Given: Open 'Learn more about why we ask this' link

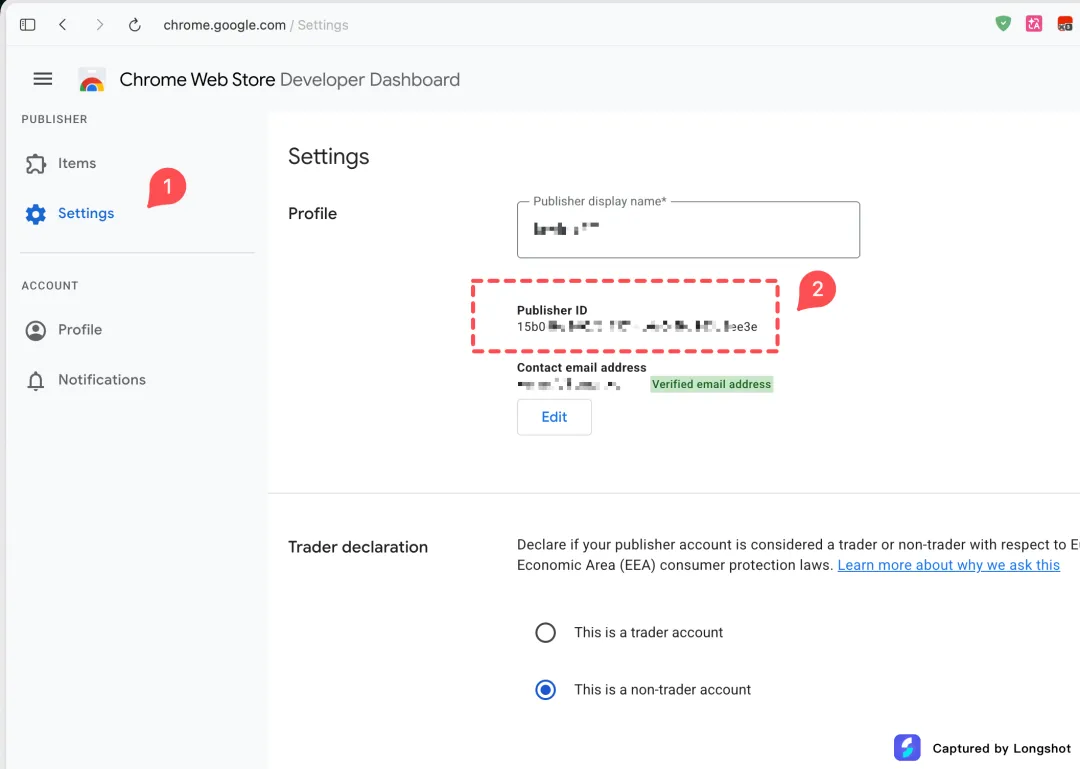Looking at the screenshot, I should coord(948,565).
